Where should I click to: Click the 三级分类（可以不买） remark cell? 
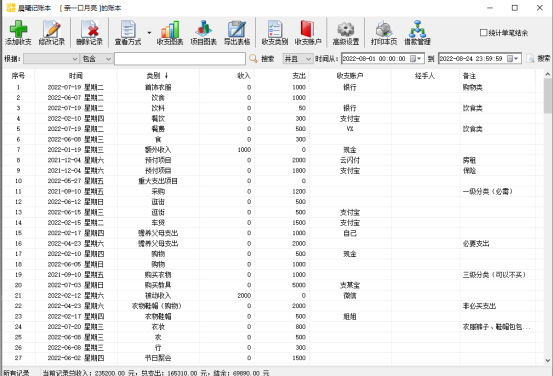pos(494,274)
